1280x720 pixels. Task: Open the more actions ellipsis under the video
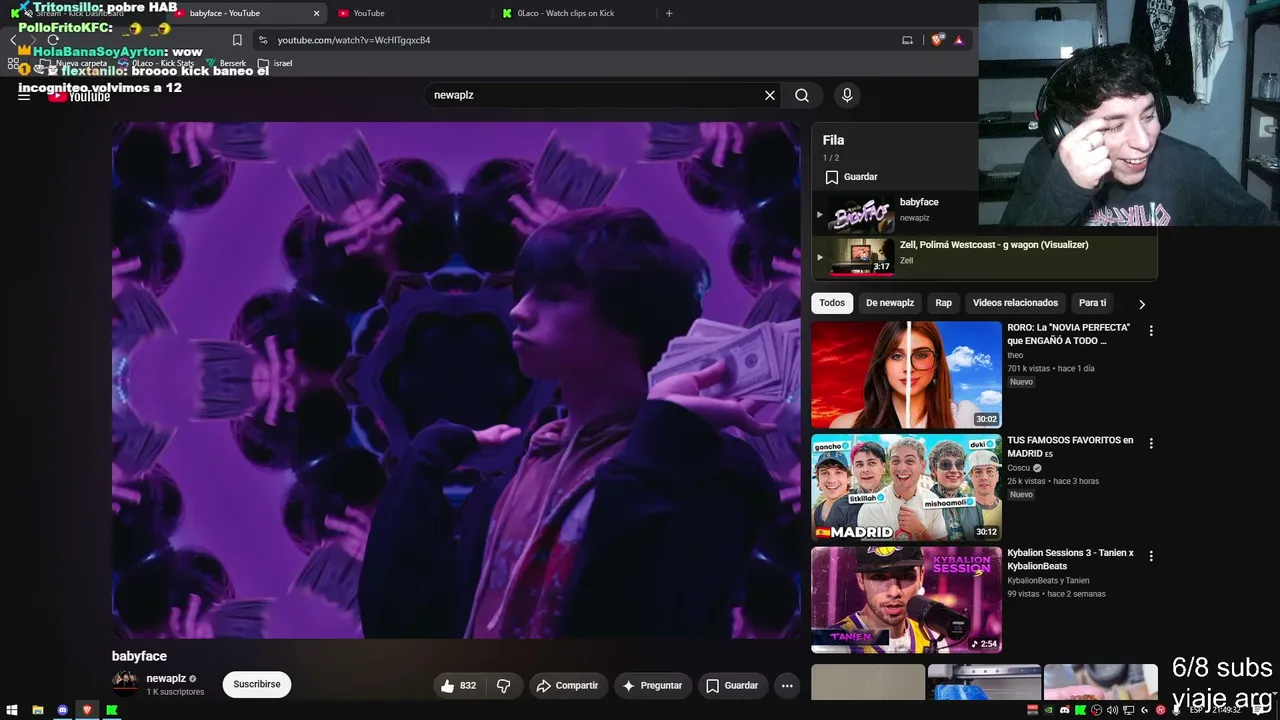[x=787, y=685]
